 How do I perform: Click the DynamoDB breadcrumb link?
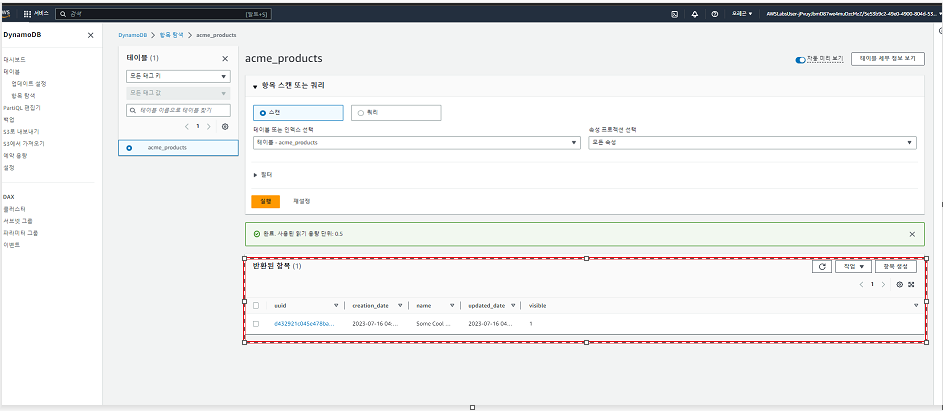132,36
